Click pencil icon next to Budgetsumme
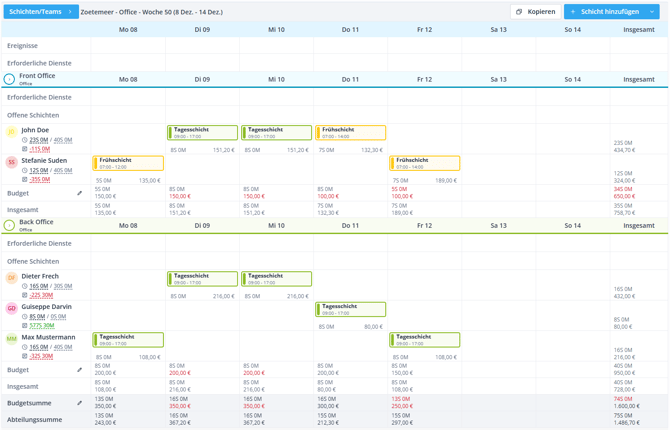This screenshot has height=430, width=670. tap(79, 403)
